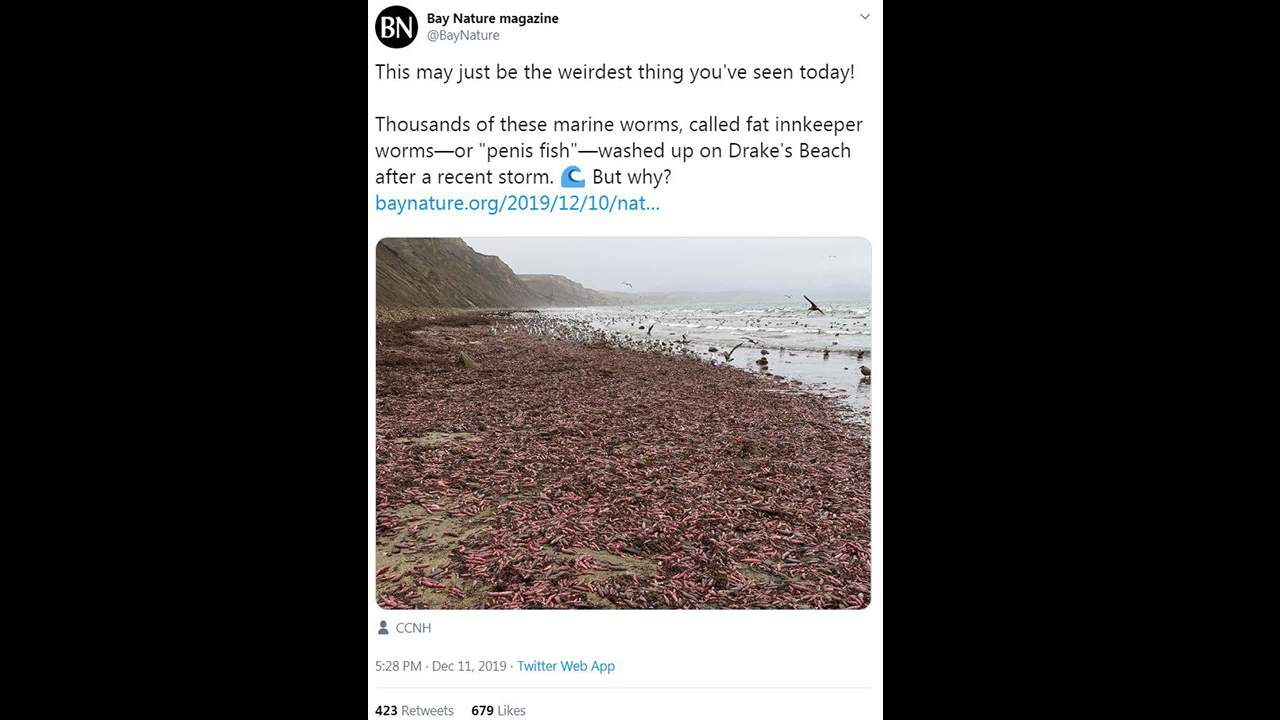
Task: Click the 'weirdest thing you've seen today' line
Action: pos(614,73)
